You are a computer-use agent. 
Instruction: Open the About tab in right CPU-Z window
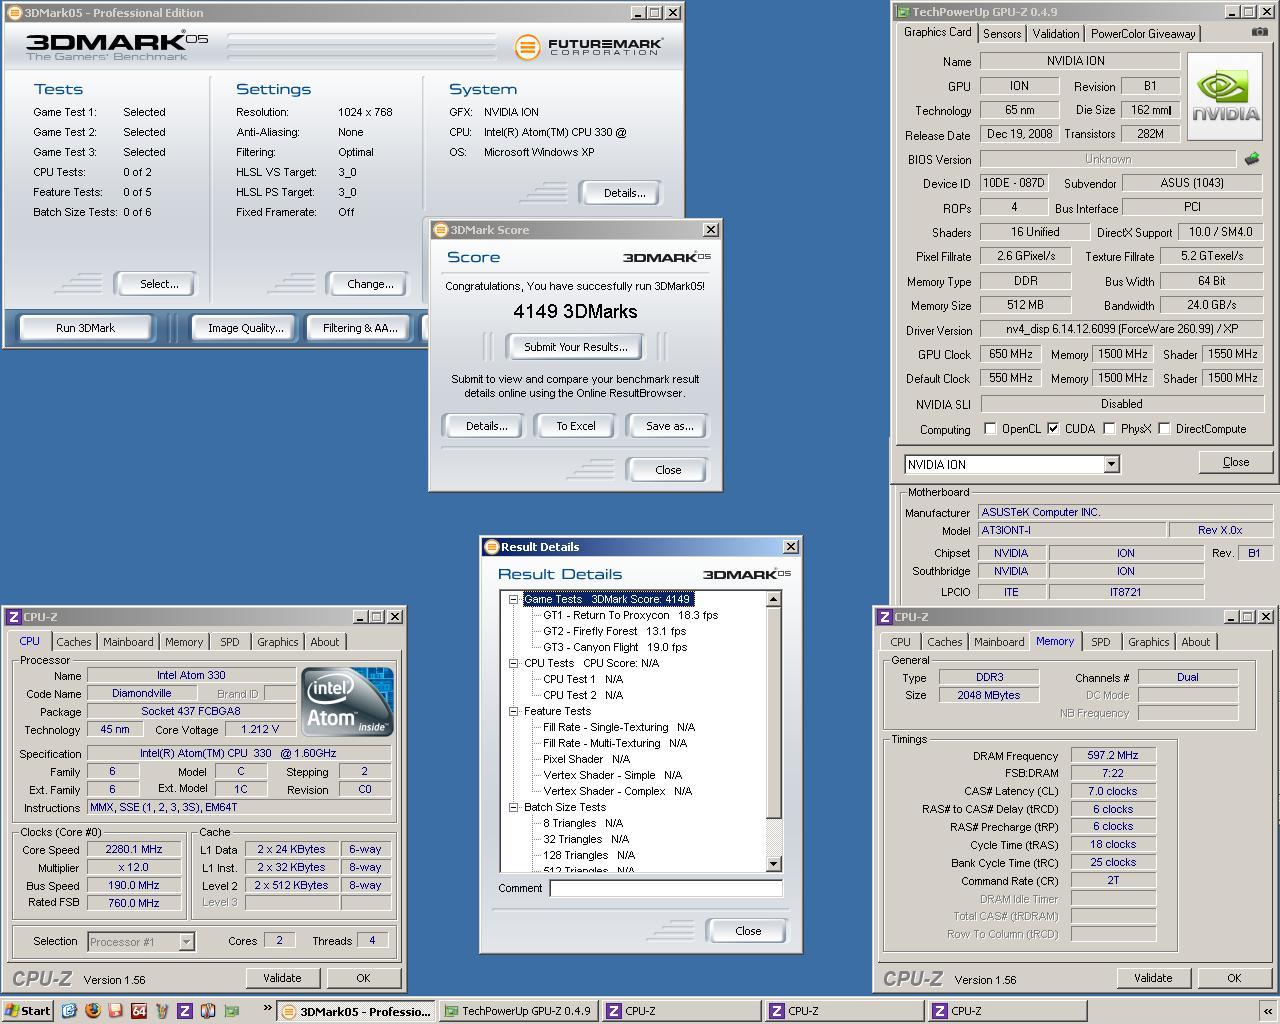(1195, 642)
